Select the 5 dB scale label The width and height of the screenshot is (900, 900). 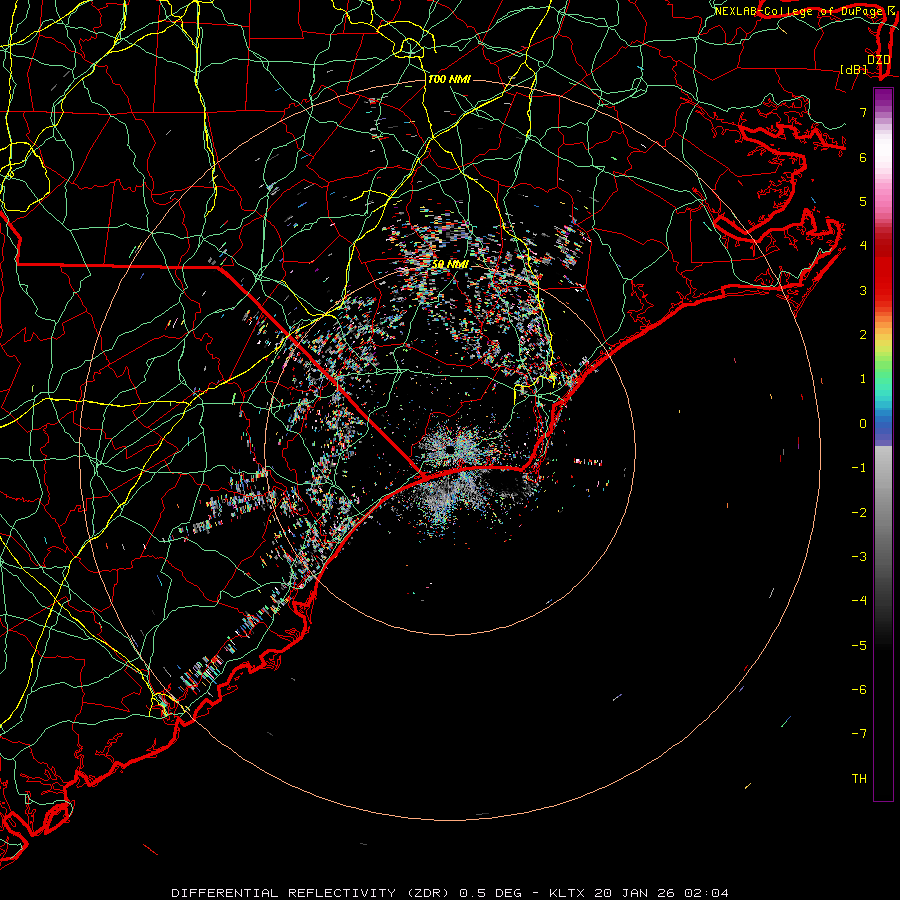point(863,201)
